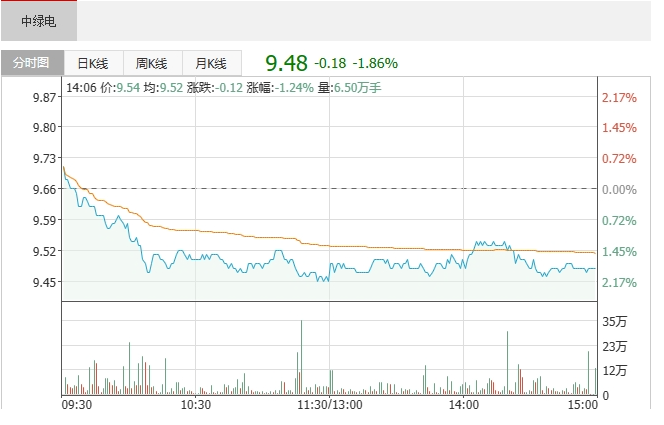This screenshot has width=664, height=425.
Task: Click the -0.18 price change value
Action: tap(331, 63)
